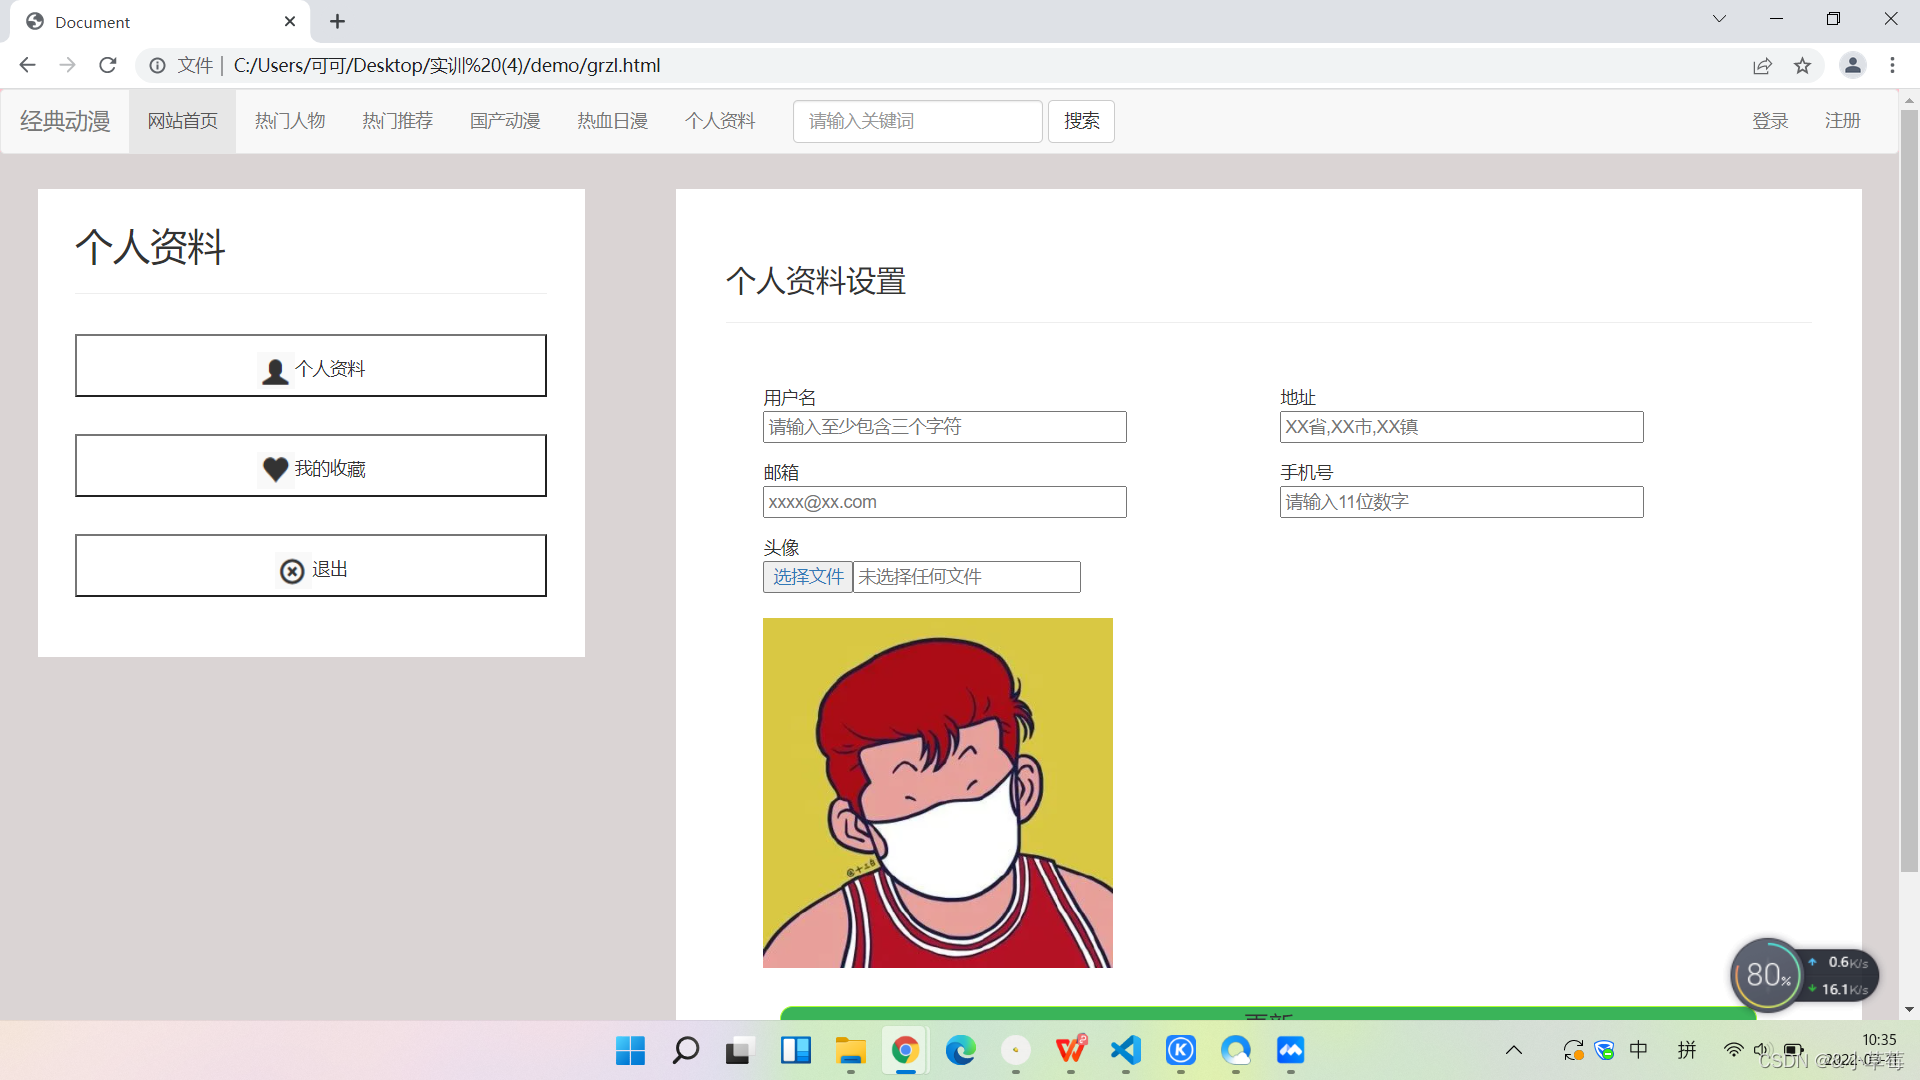Select the 网站首页 nav item
1920x1080 pixels.
[x=182, y=121]
